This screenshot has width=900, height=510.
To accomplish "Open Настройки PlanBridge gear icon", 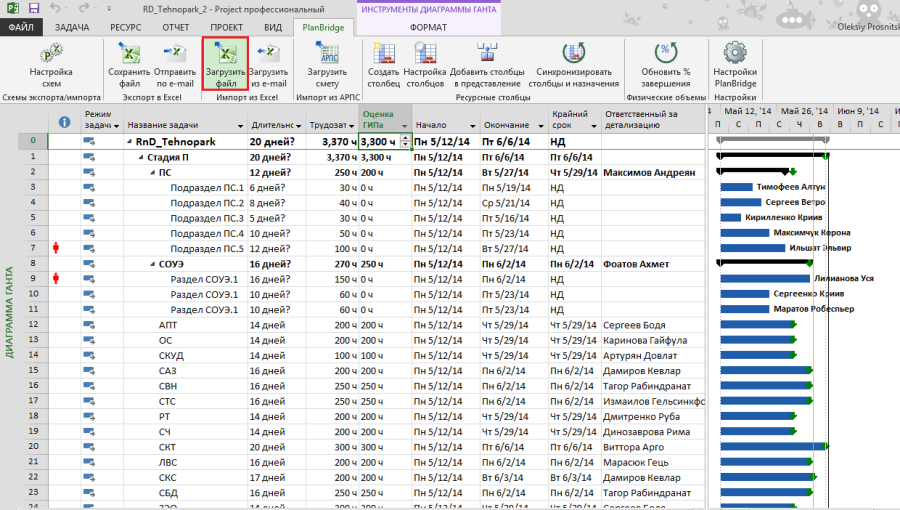I will 735,65.
